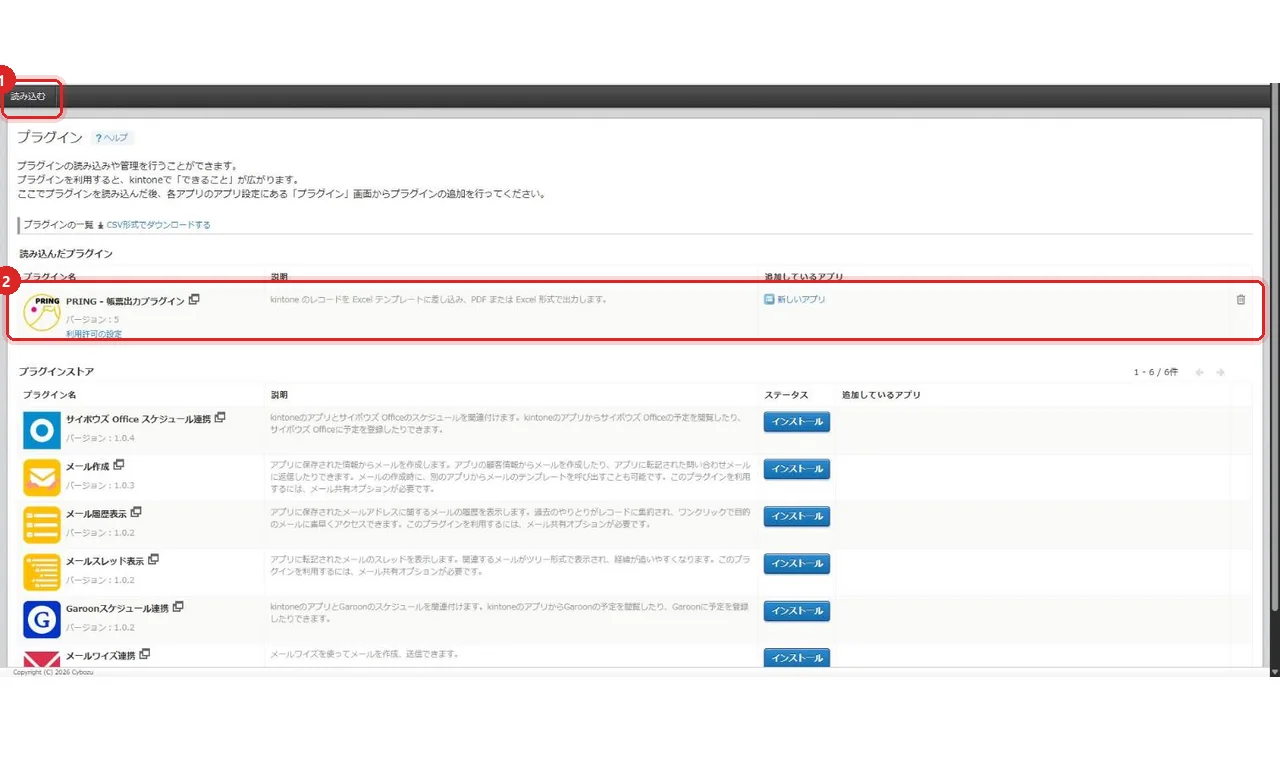Click the メールスレッド表示 plugin icon
The image size is (1280, 760).
pos(42,571)
